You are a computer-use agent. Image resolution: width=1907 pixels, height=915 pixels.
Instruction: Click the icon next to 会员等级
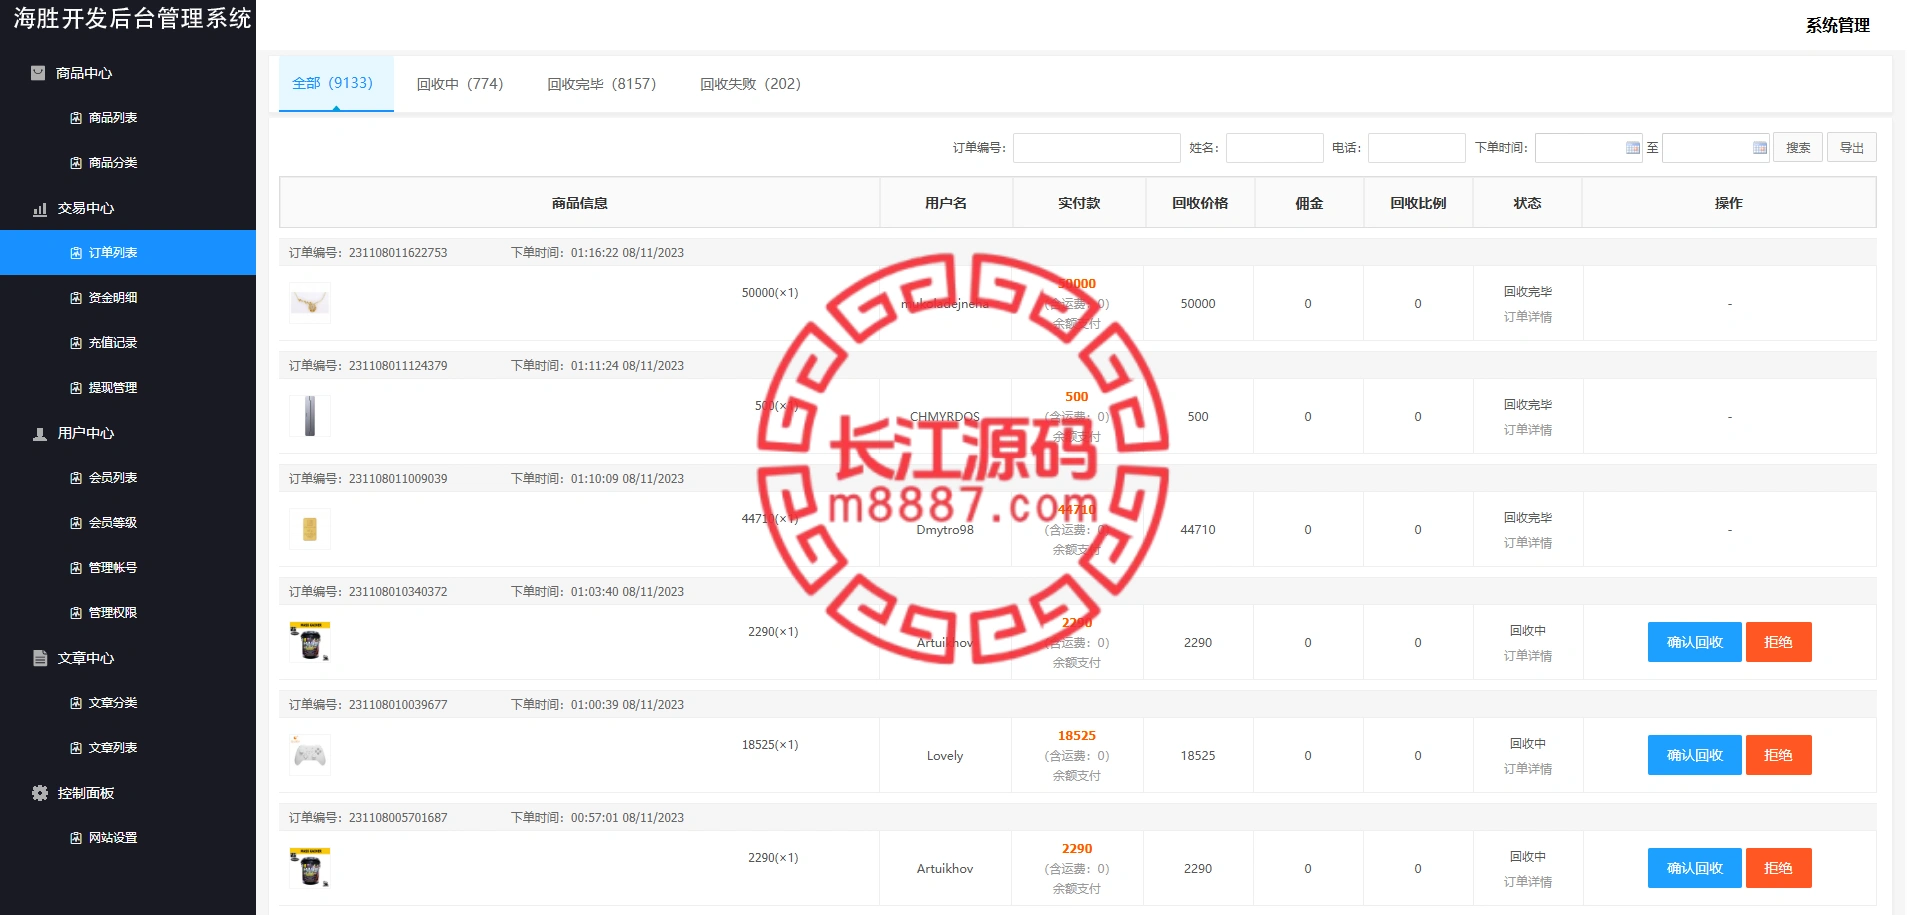[x=76, y=523]
